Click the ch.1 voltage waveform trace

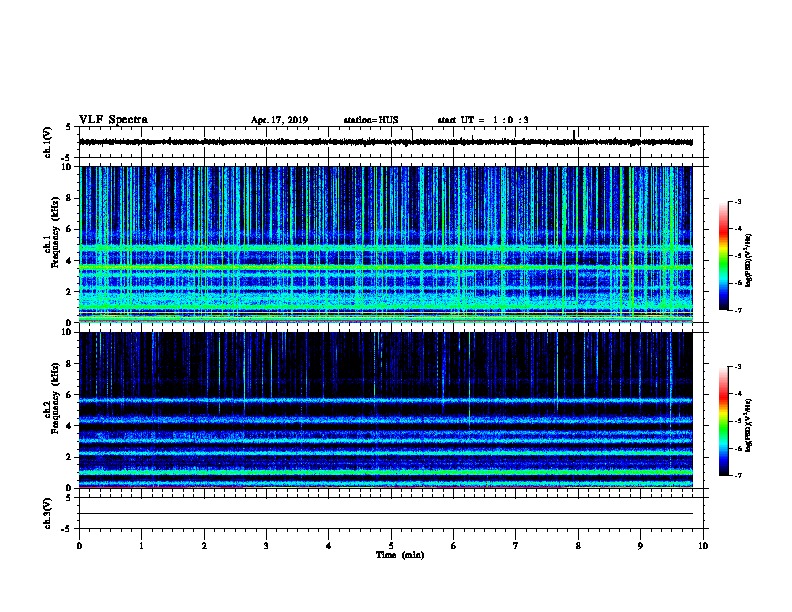pyautogui.click(x=386, y=142)
